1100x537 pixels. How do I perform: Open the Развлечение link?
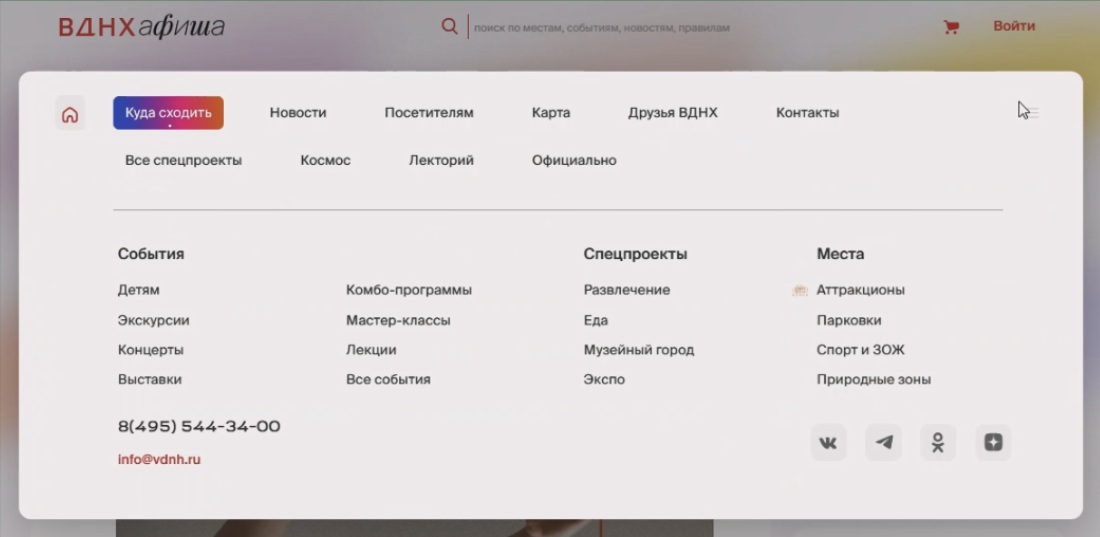coord(627,290)
